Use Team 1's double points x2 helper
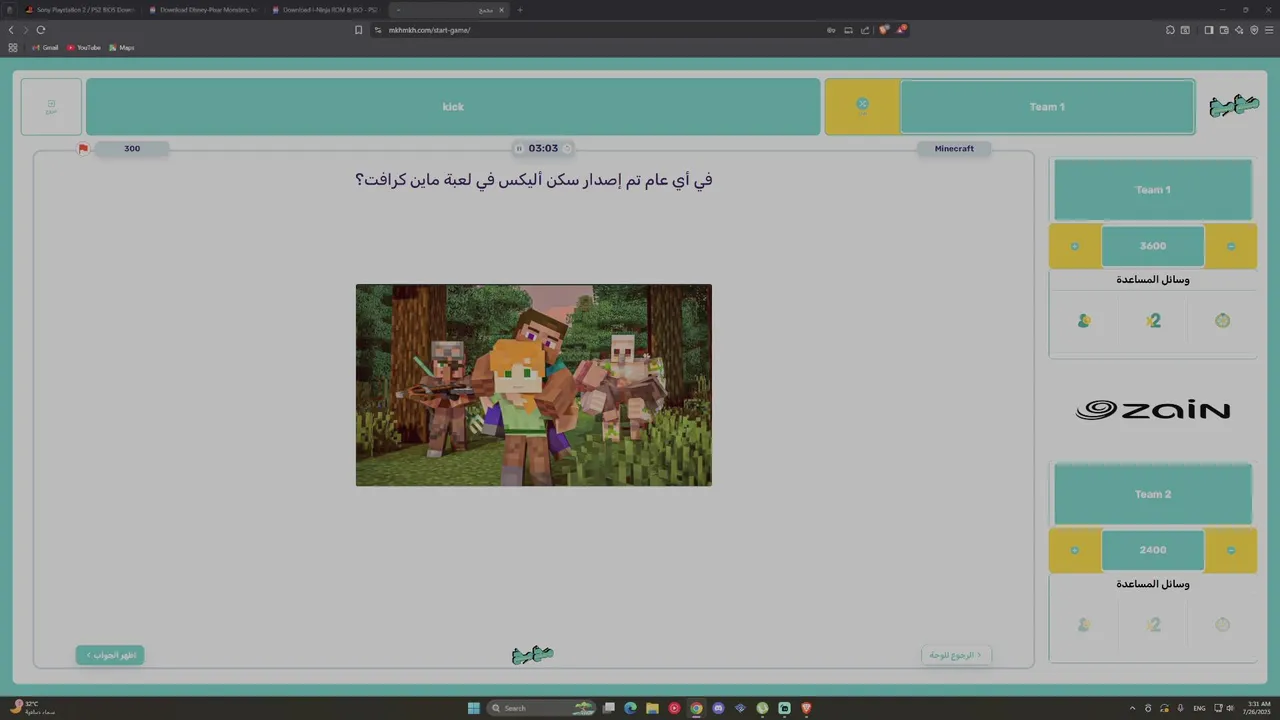The image size is (1280, 720). click(1153, 321)
